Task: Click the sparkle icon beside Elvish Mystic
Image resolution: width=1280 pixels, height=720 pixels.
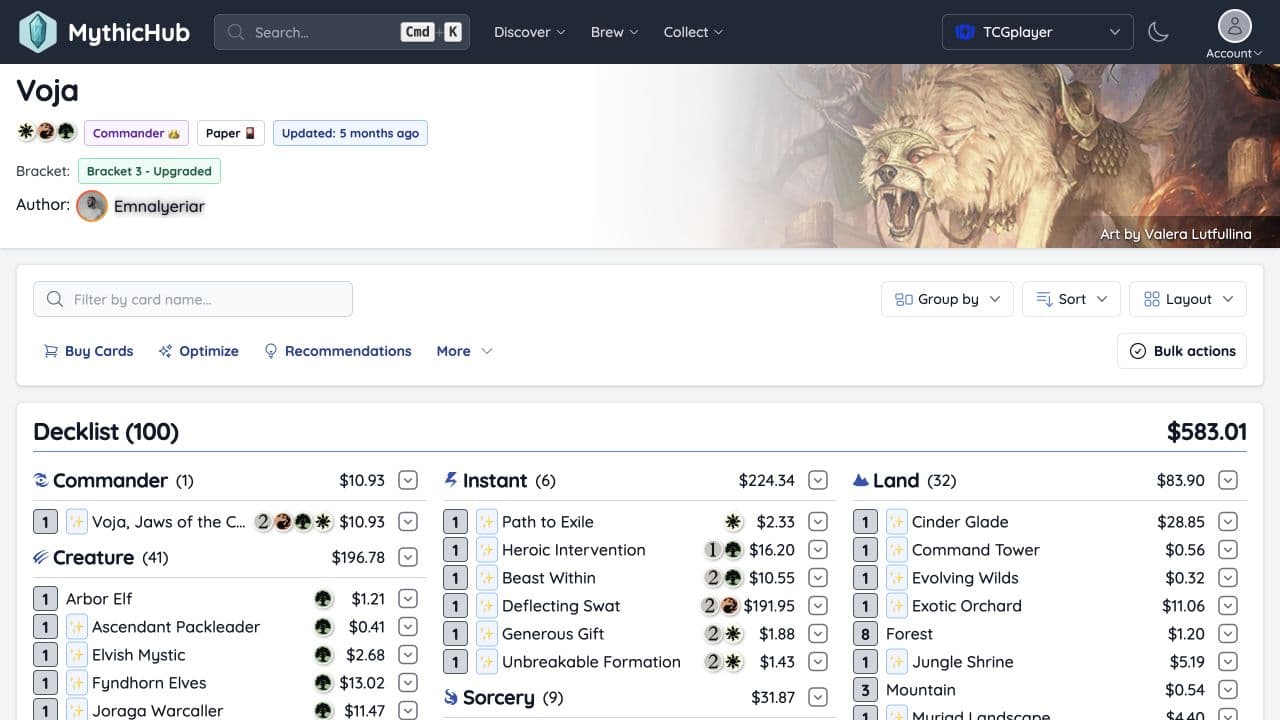Action: (x=77, y=655)
